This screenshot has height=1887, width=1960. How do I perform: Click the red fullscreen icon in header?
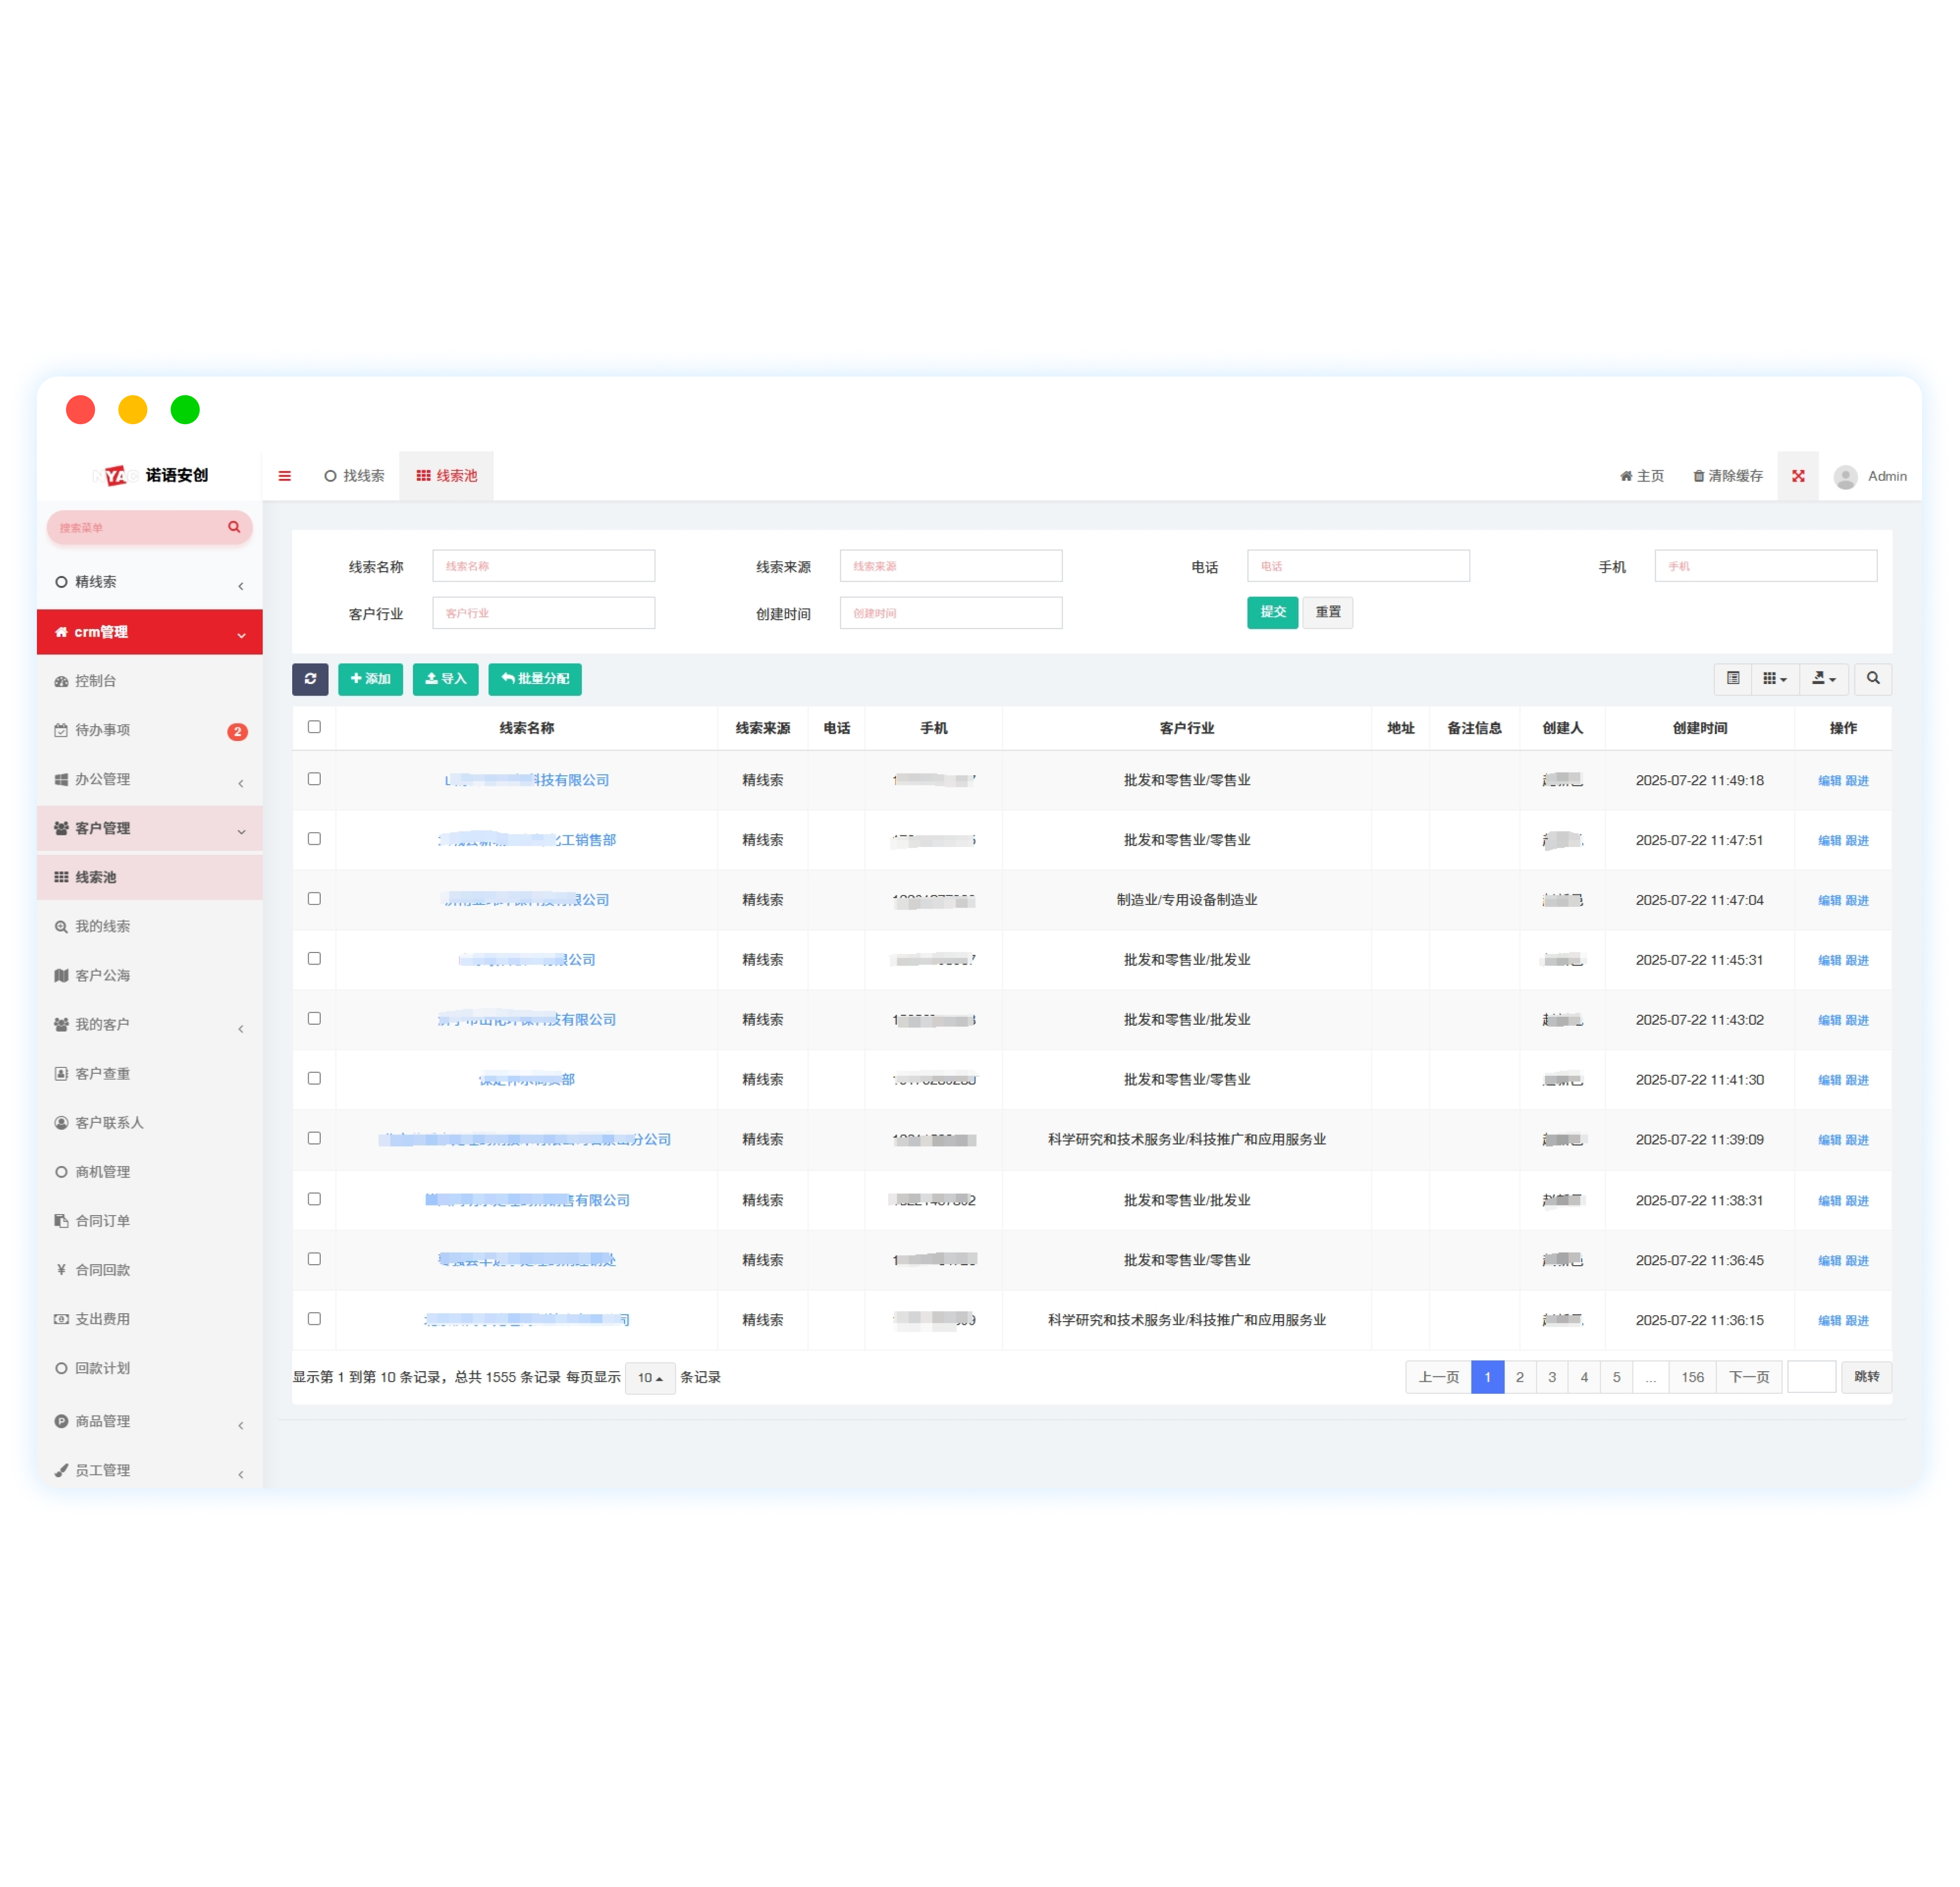click(x=1797, y=476)
